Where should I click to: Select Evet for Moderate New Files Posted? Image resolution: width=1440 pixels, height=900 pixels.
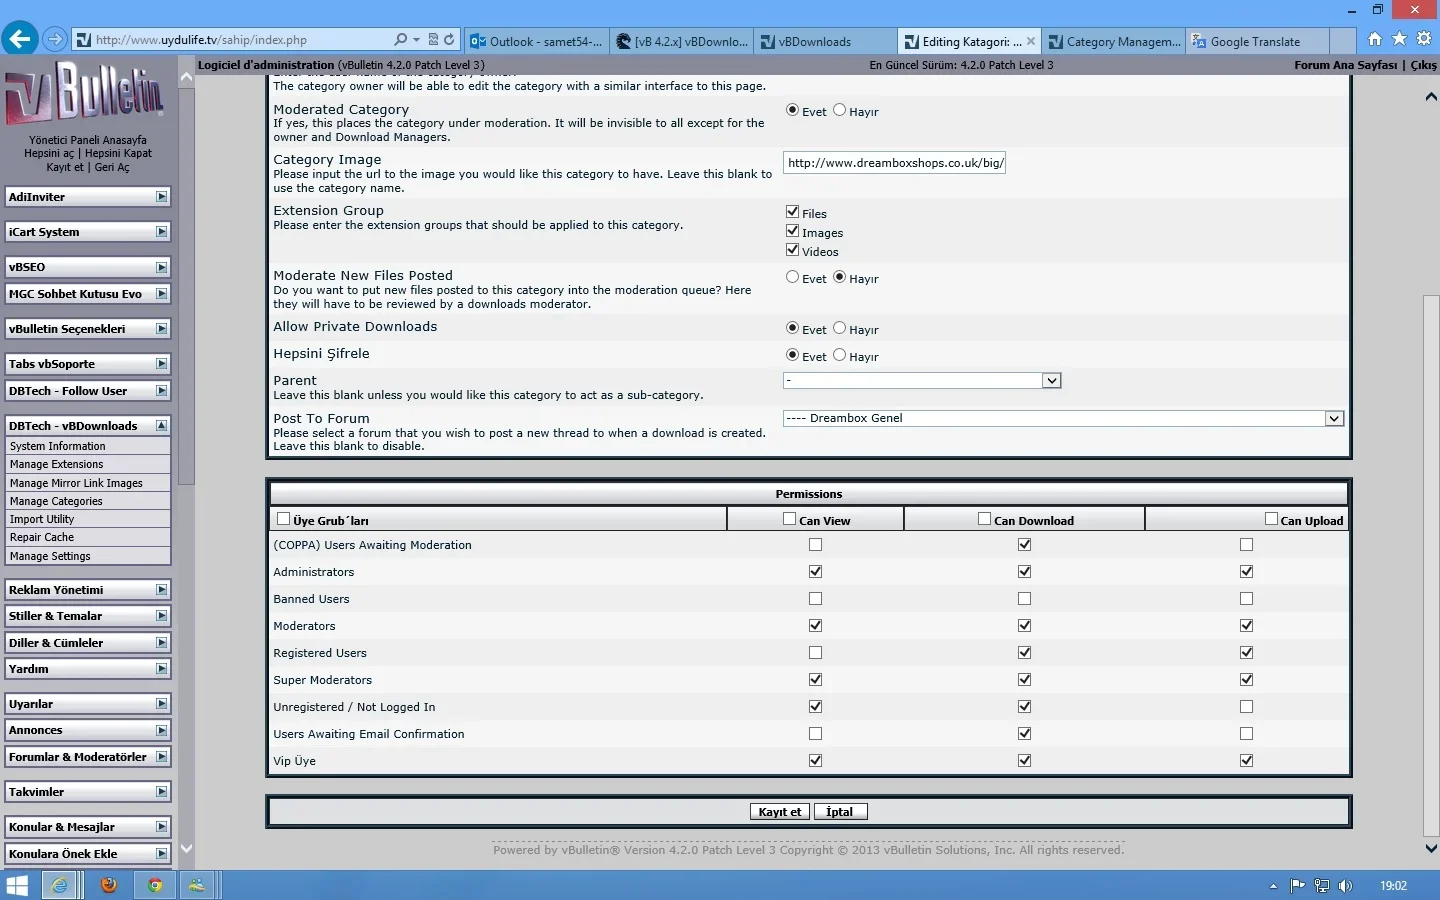(x=792, y=277)
